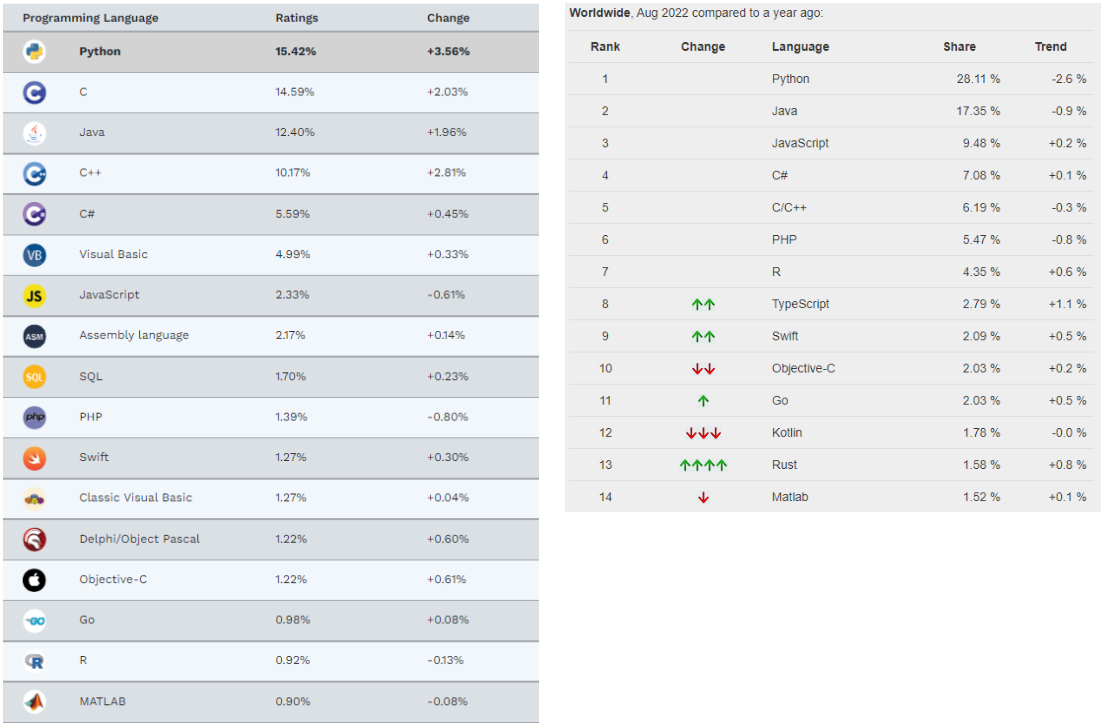Click the Share column header
The height and width of the screenshot is (725, 1105).
click(x=959, y=47)
